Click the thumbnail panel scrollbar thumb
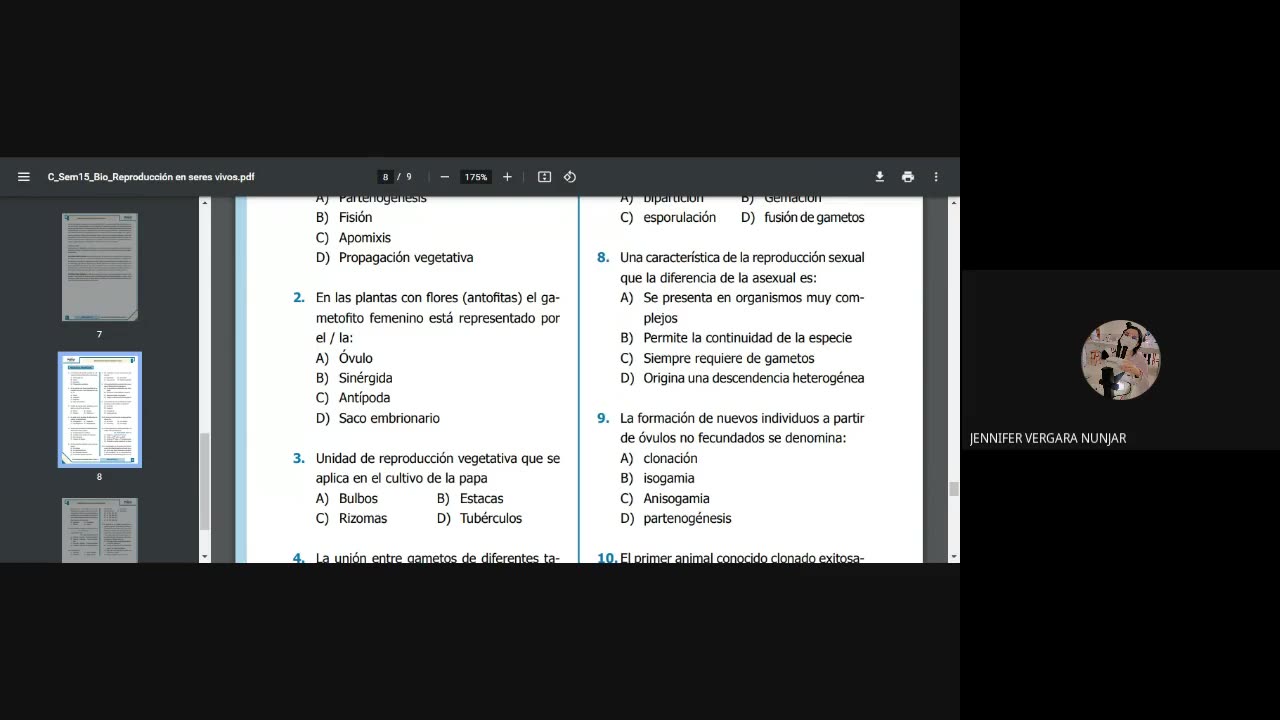The width and height of the screenshot is (1280, 720). [x=205, y=481]
